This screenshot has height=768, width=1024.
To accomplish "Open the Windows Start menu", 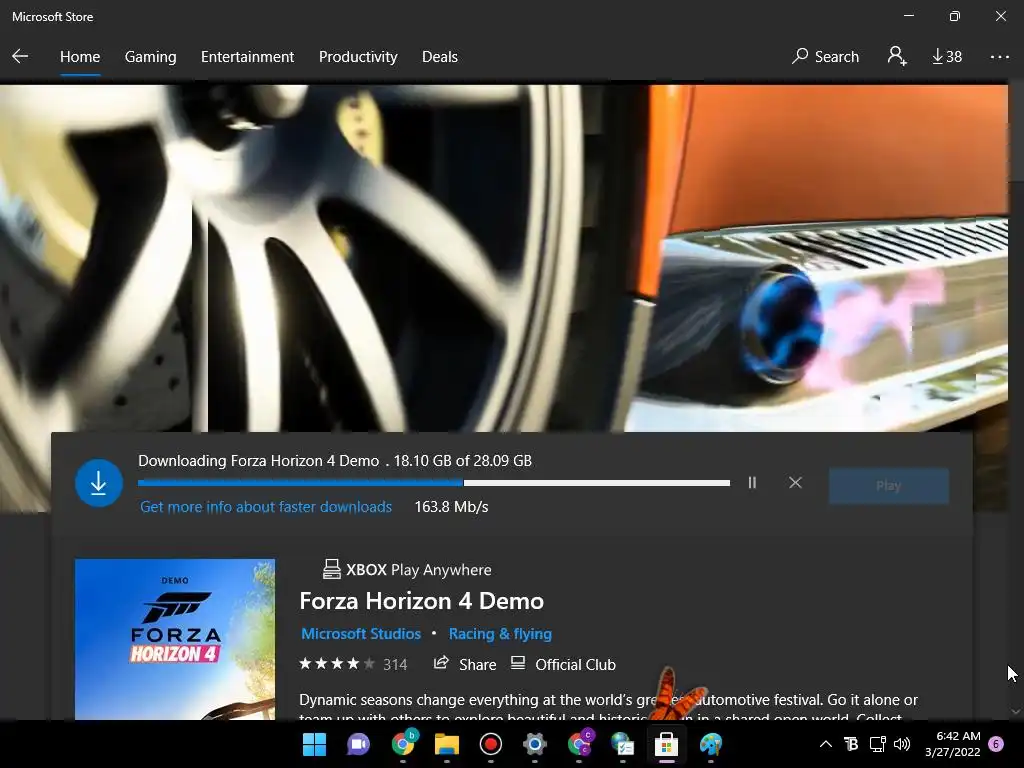I will [314, 744].
